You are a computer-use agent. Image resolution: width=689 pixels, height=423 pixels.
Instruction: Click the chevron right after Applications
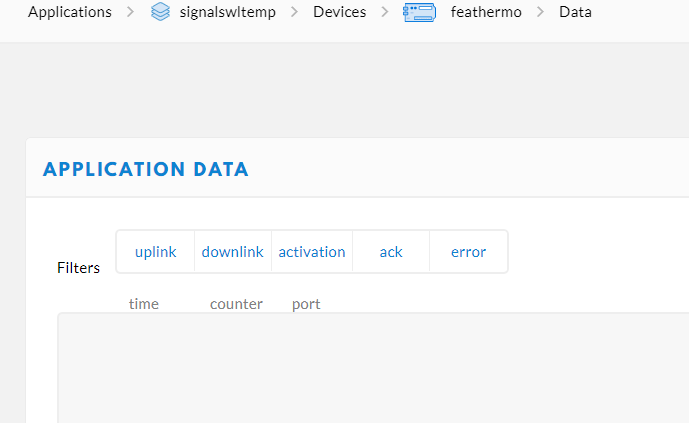click(x=130, y=13)
